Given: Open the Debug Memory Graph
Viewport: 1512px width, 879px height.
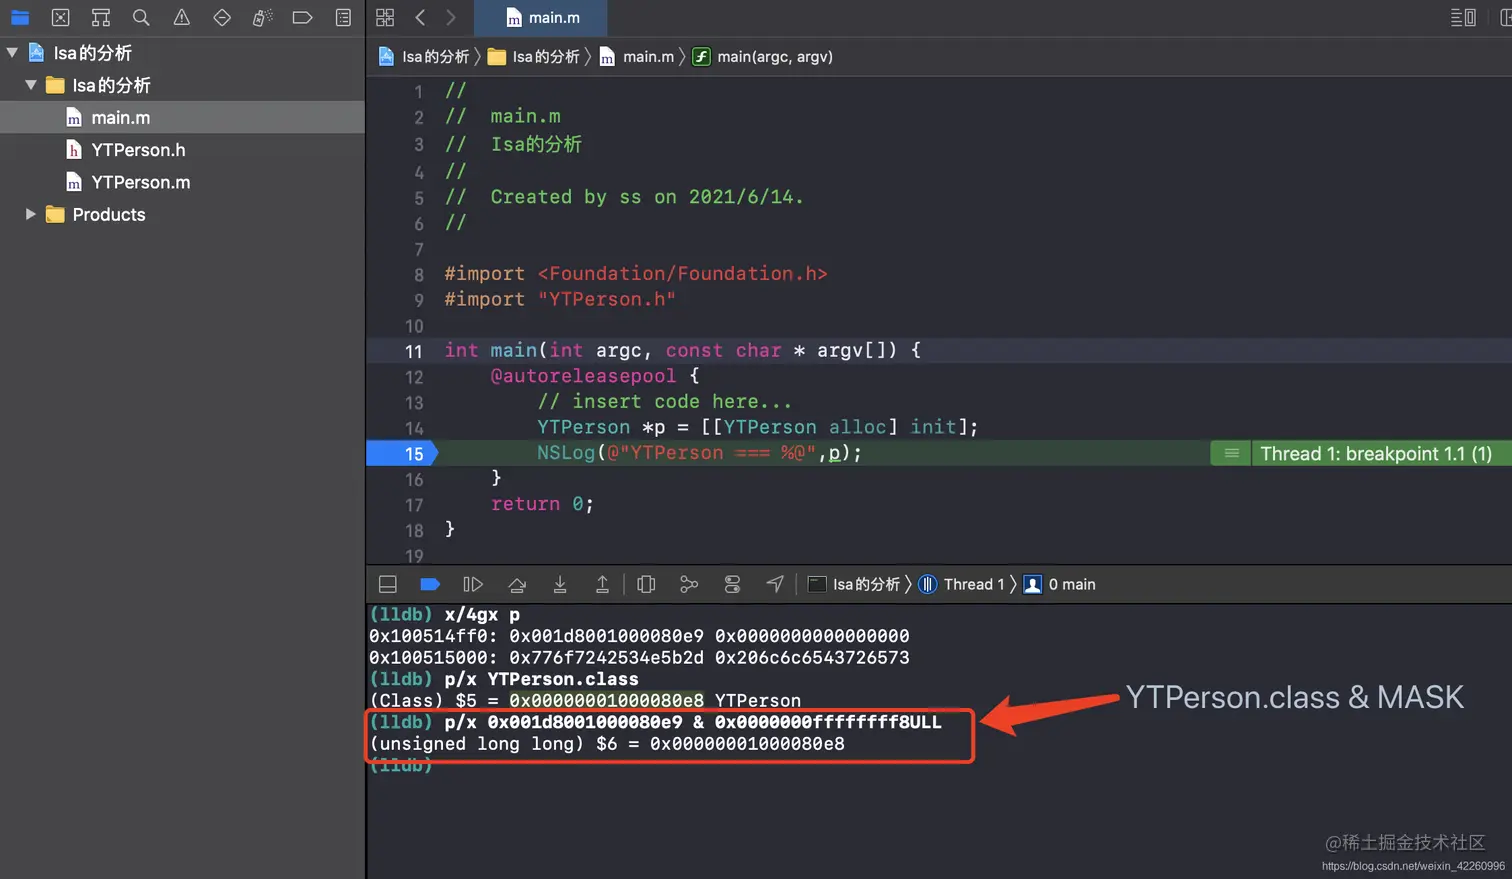Looking at the screenshot, I should pyautogui.click(x=689, y=584).
